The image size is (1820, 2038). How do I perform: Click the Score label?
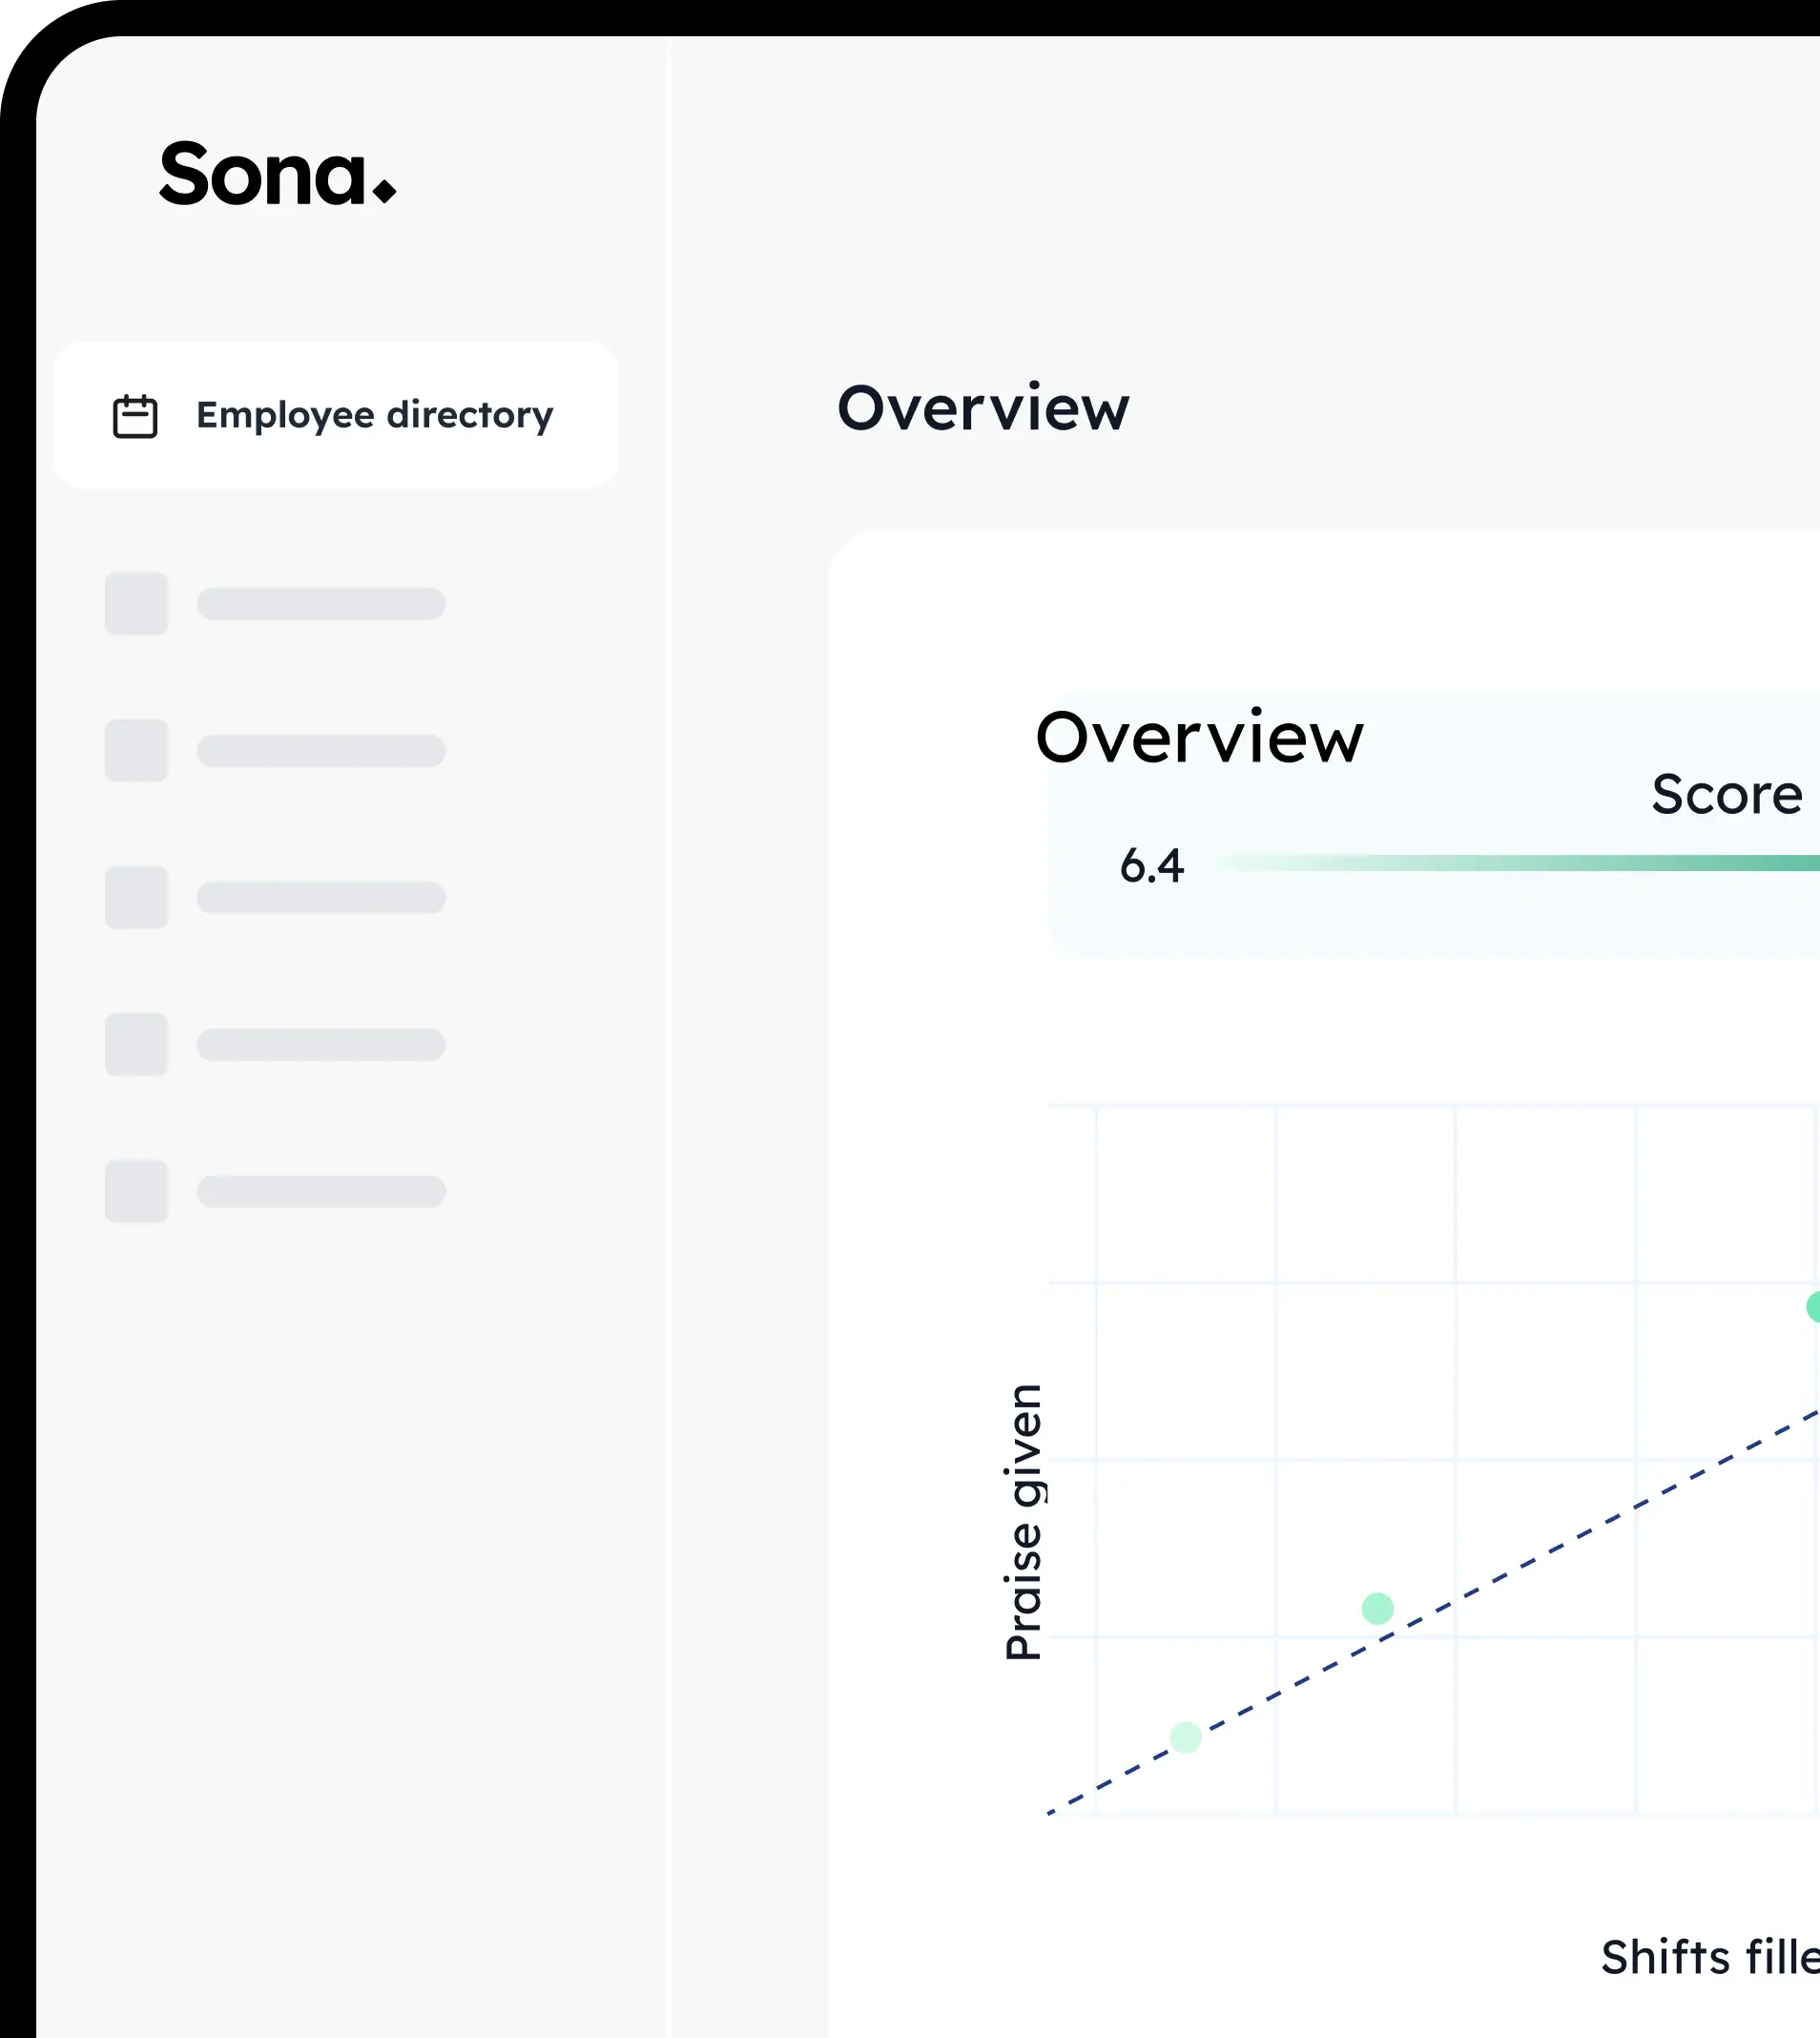1727,795
